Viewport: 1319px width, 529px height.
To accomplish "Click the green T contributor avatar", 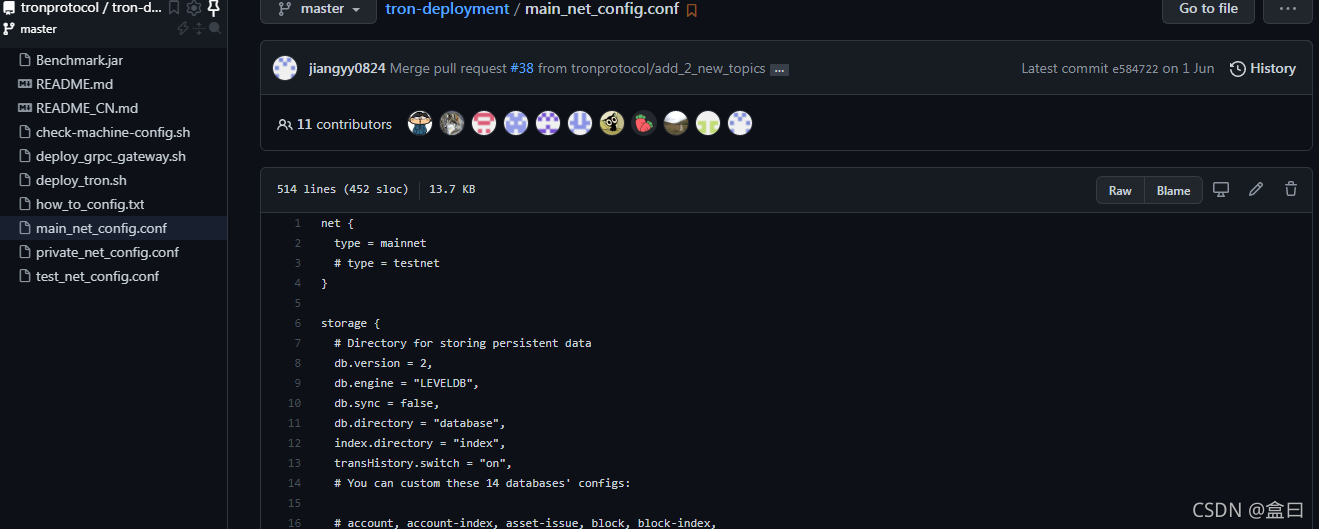I will [x=708, y=123].
